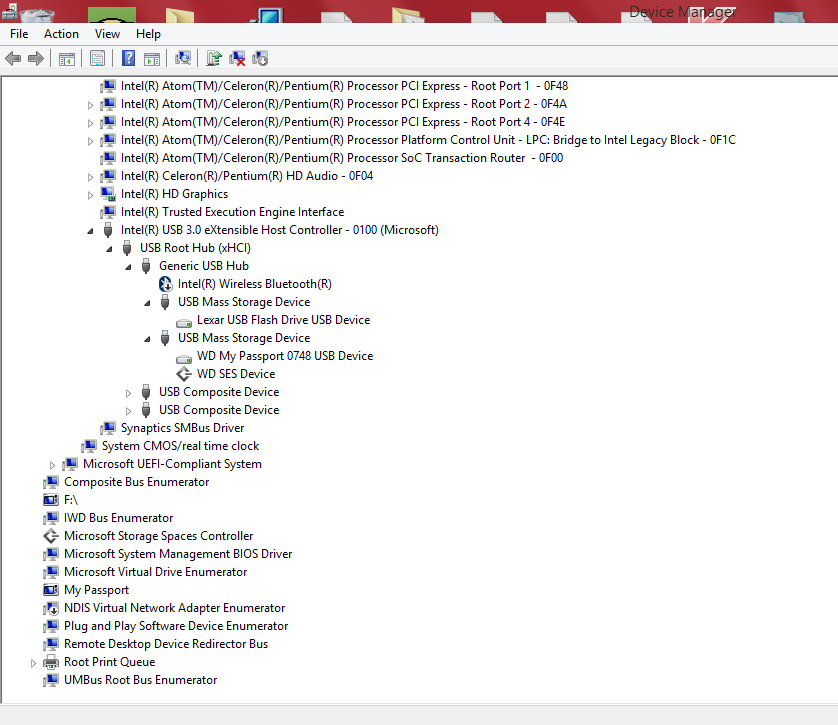Toggle the Show/Hide Console Tree toolbar icon
The height and width of the screenshot is (725, 838).
67,59
